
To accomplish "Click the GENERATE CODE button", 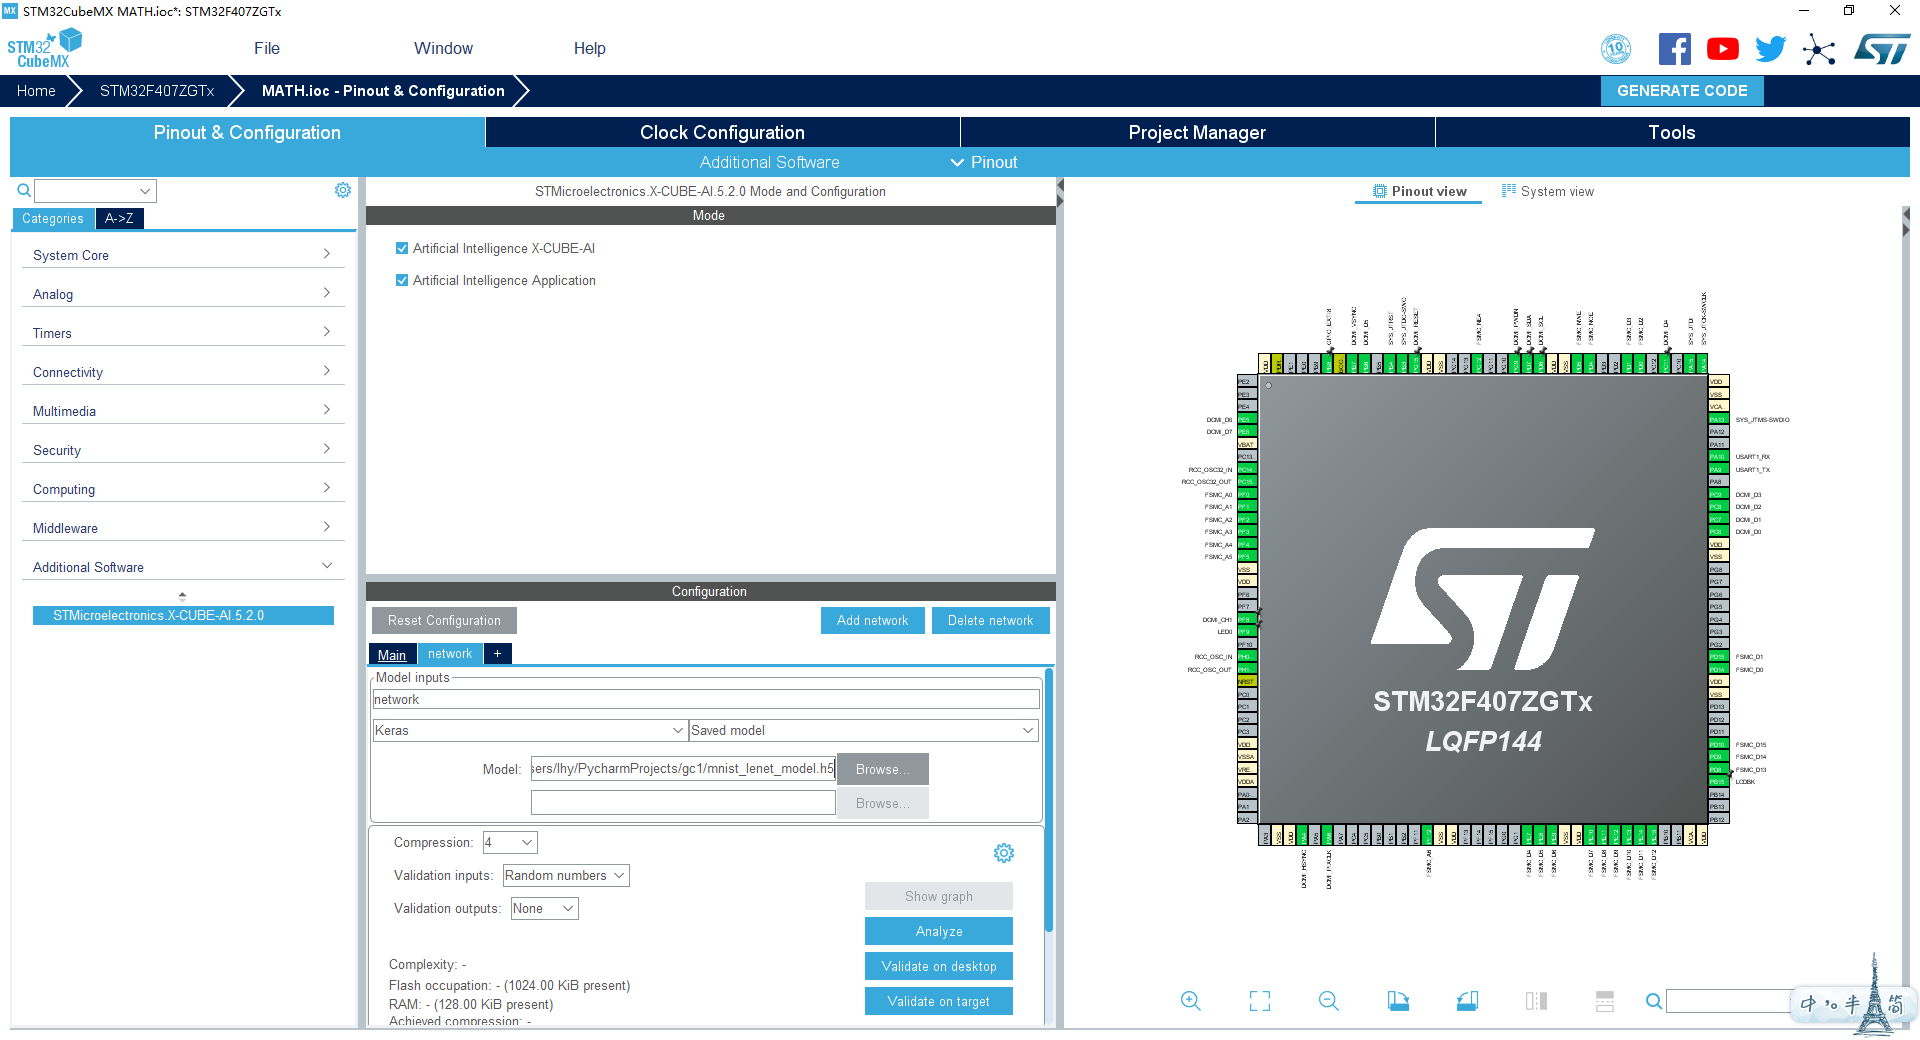I will pyautogui.click(x=1682, y=90).
